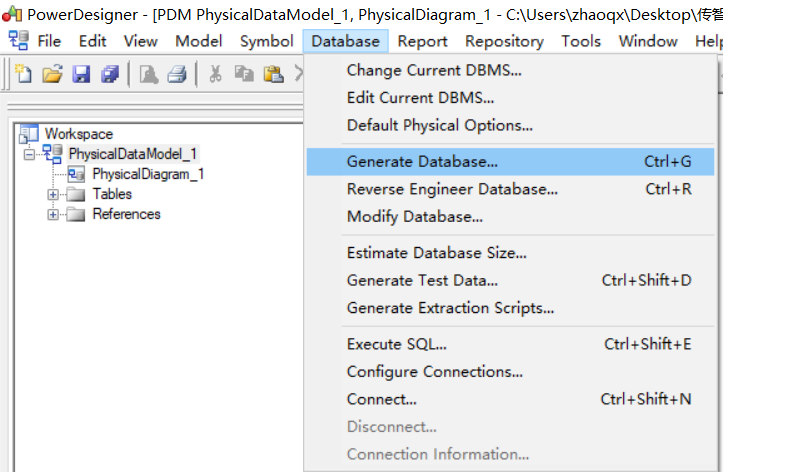This screenshot has height=472, width=795.
Task: Click the New Model toolbar icon
Action: [23, 74]
